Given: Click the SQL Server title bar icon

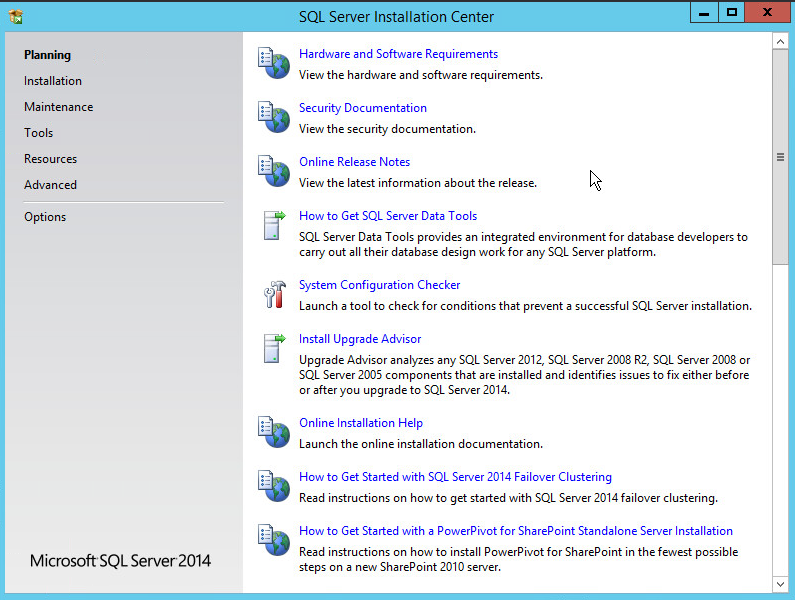Looking at the screenshot, I should pos(15,16).
